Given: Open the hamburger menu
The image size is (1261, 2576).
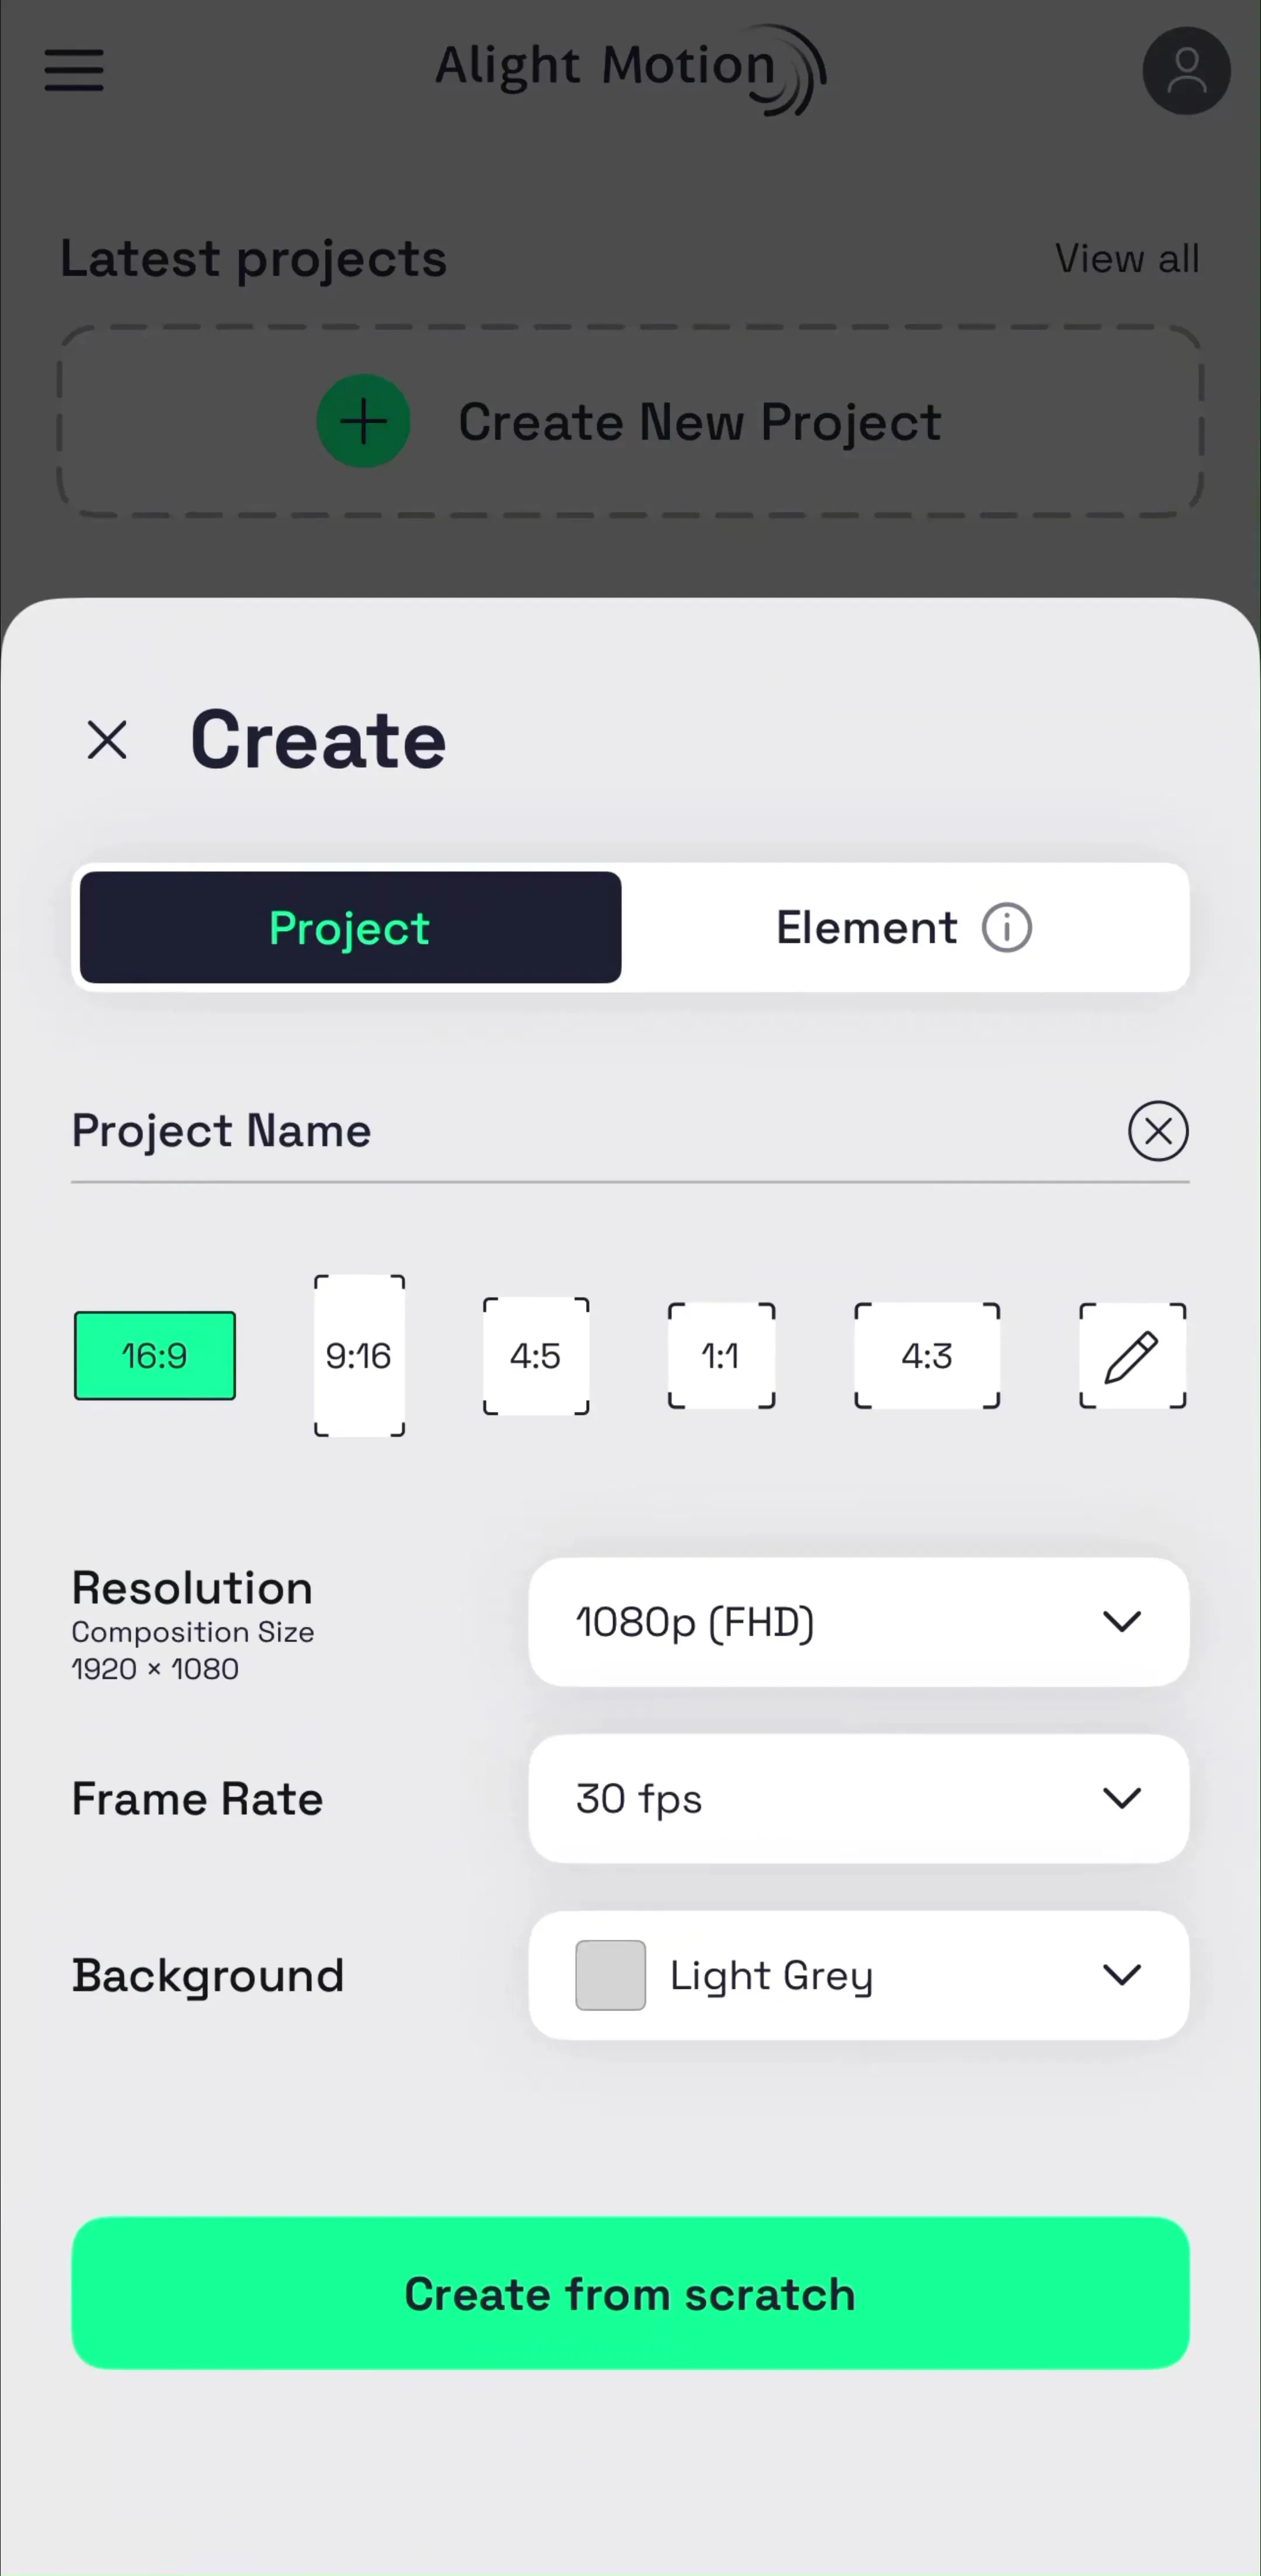Looking at the screenshot, I should pos(74,71).
